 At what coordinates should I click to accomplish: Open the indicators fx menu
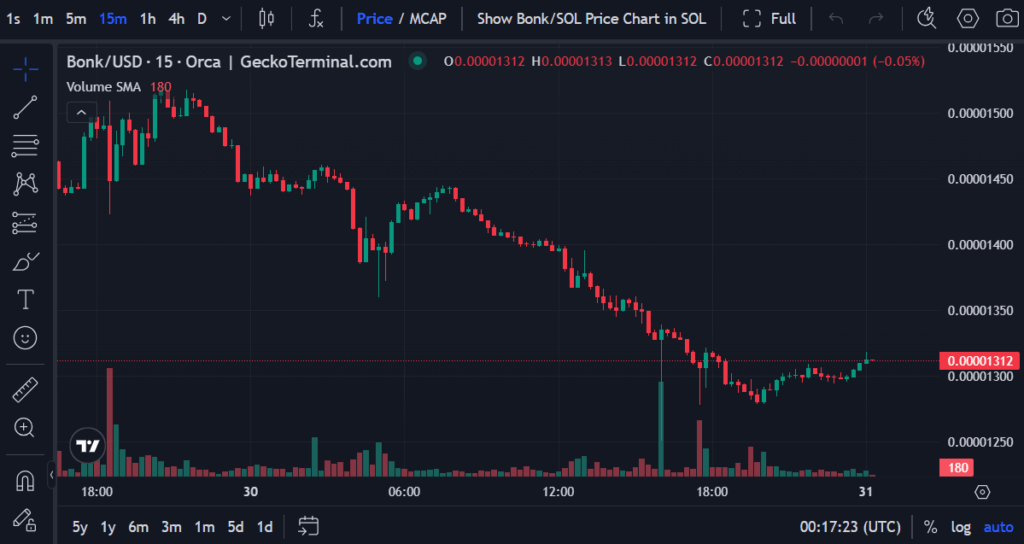[x=316, y=18]
